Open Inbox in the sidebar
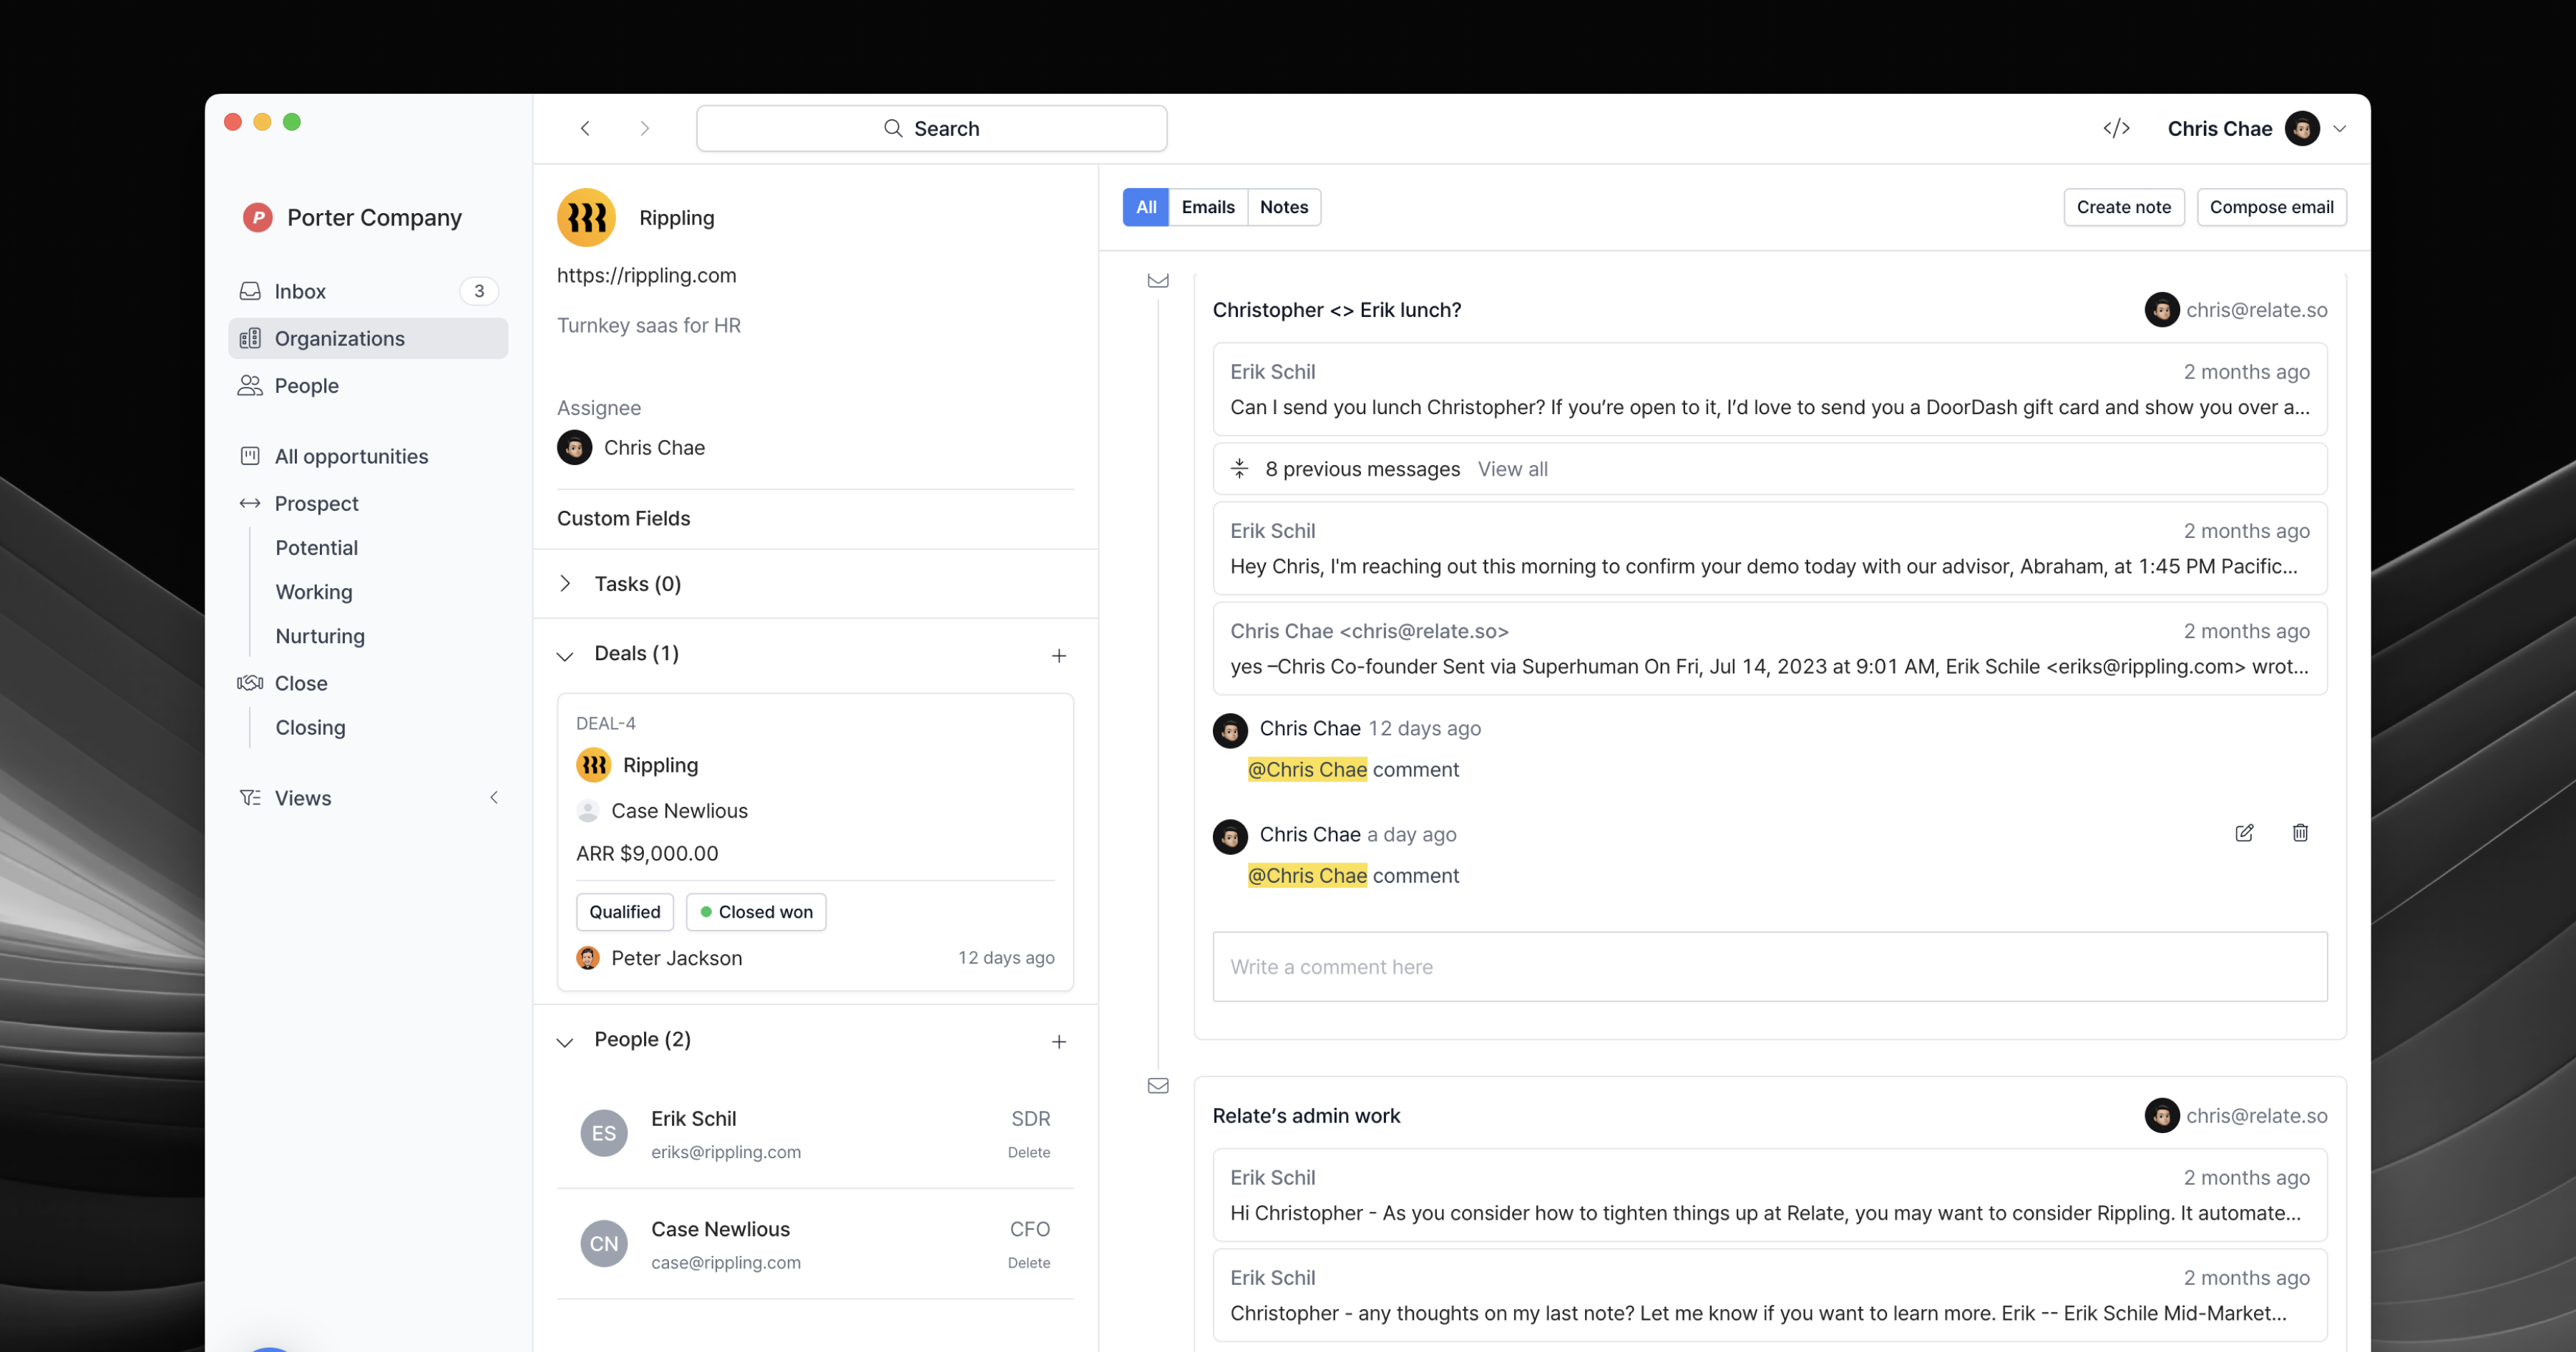Image resolution: width=2576 pixels, height=1352 pixels. 300,291
